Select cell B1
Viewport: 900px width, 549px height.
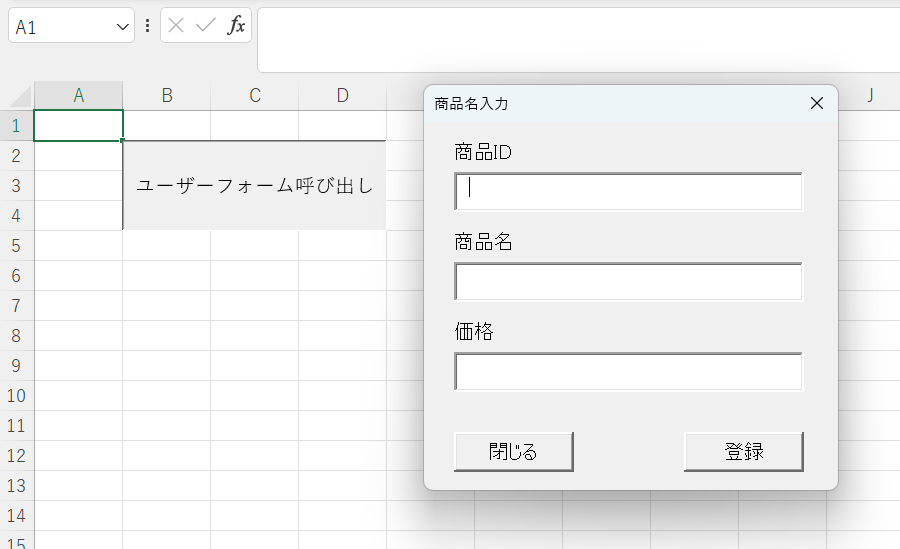click(166, 125)
